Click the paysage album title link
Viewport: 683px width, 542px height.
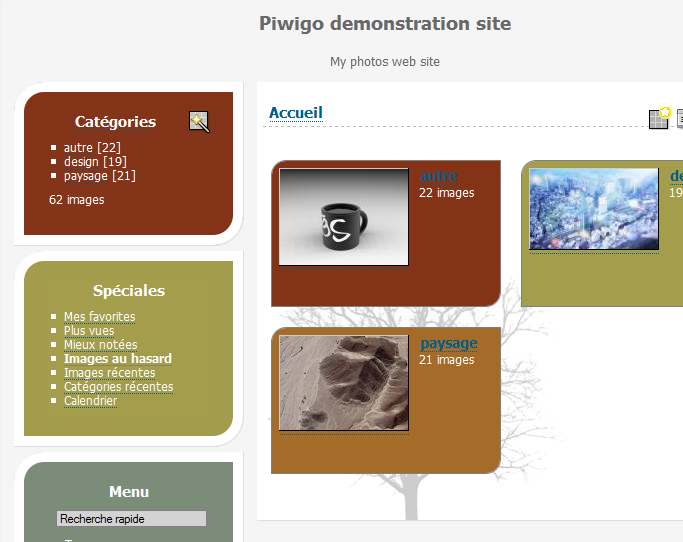448,343
